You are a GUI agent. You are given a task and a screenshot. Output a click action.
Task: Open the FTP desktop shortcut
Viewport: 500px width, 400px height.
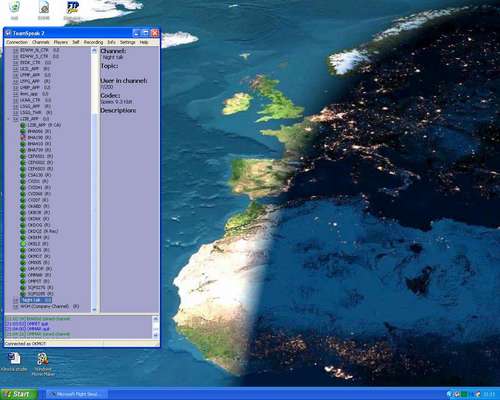(x=72, y=10)
